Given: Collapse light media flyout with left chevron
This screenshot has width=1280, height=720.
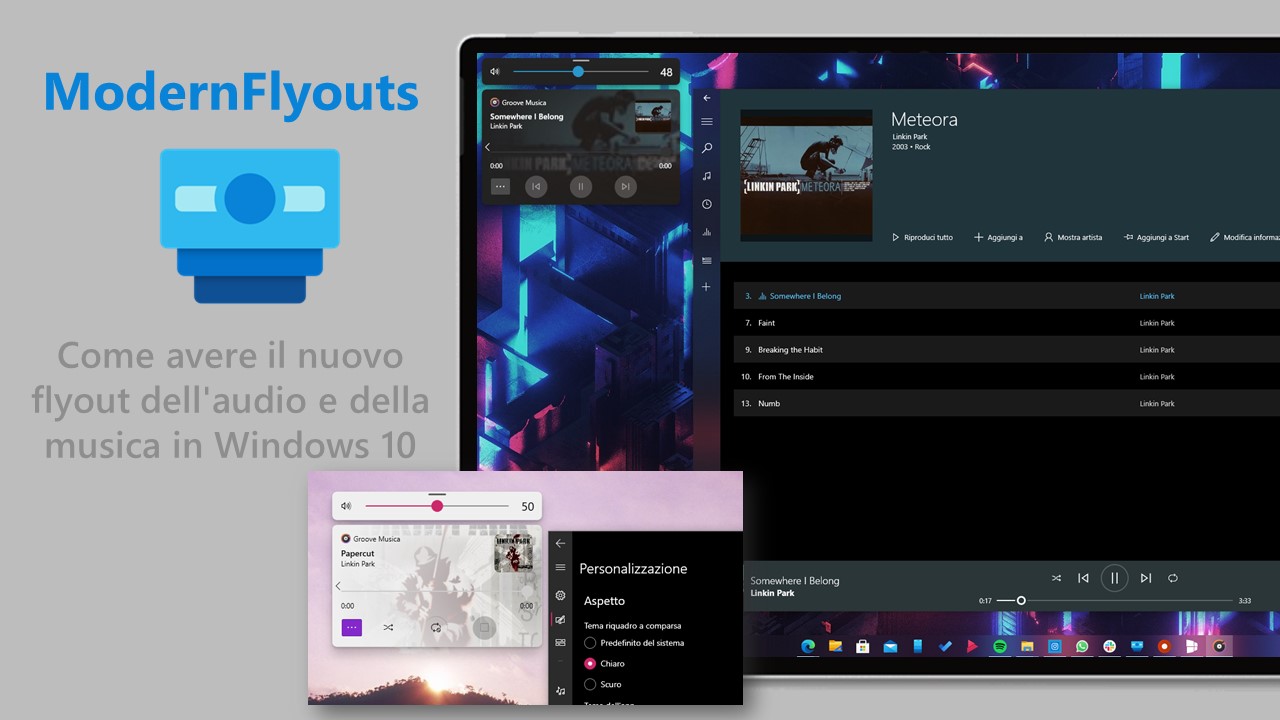Looking at the screenshot, I should tap(338, 586).
